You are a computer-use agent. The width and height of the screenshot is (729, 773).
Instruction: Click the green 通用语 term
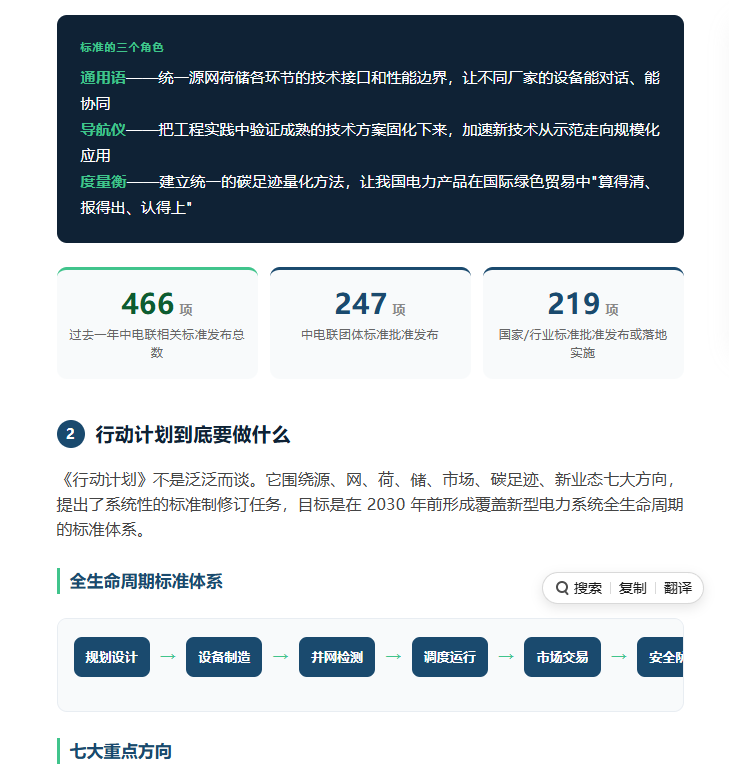pos(103,77)
